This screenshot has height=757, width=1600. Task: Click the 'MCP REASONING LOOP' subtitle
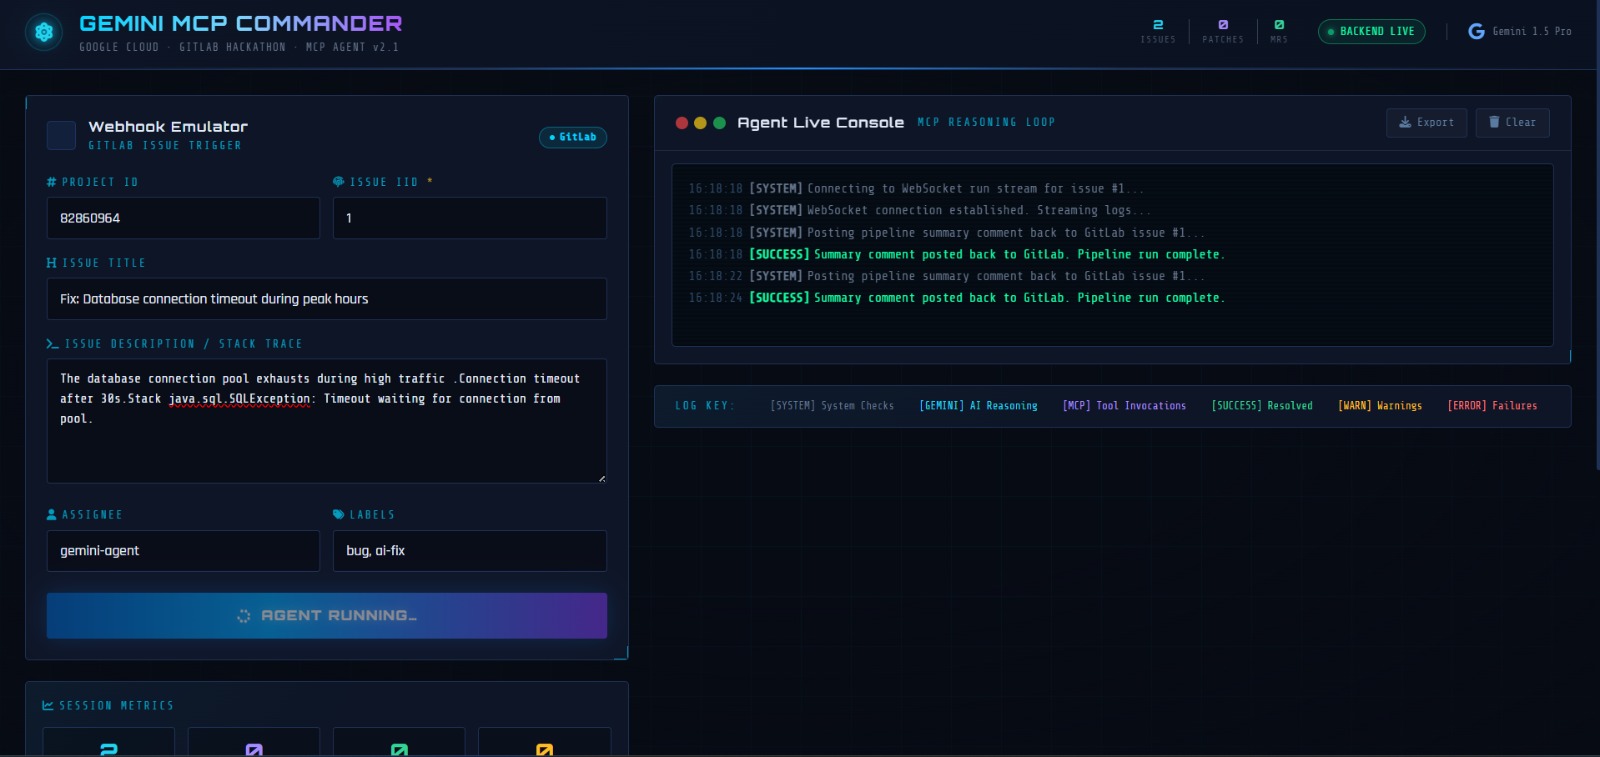[x=986, y=123]
